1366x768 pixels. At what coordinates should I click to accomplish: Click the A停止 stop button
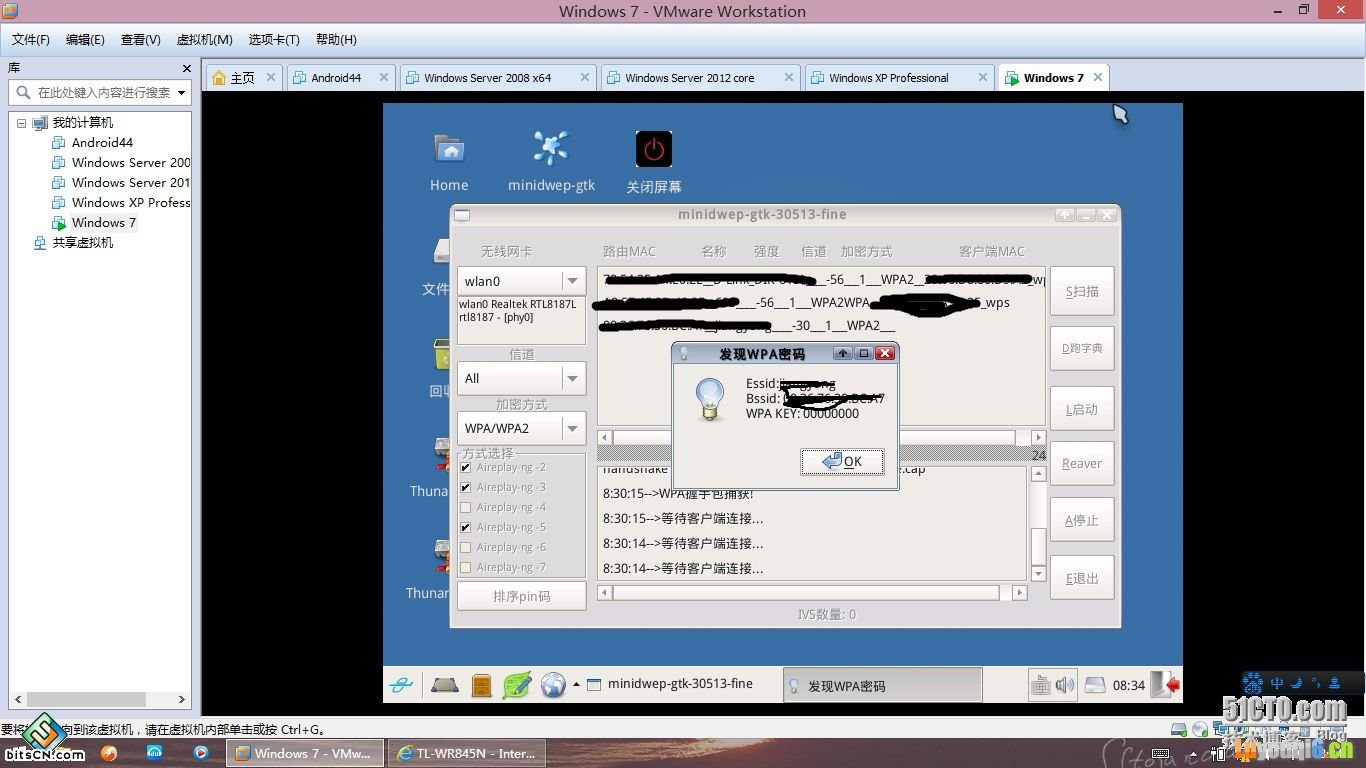[x=1082, y=520]
